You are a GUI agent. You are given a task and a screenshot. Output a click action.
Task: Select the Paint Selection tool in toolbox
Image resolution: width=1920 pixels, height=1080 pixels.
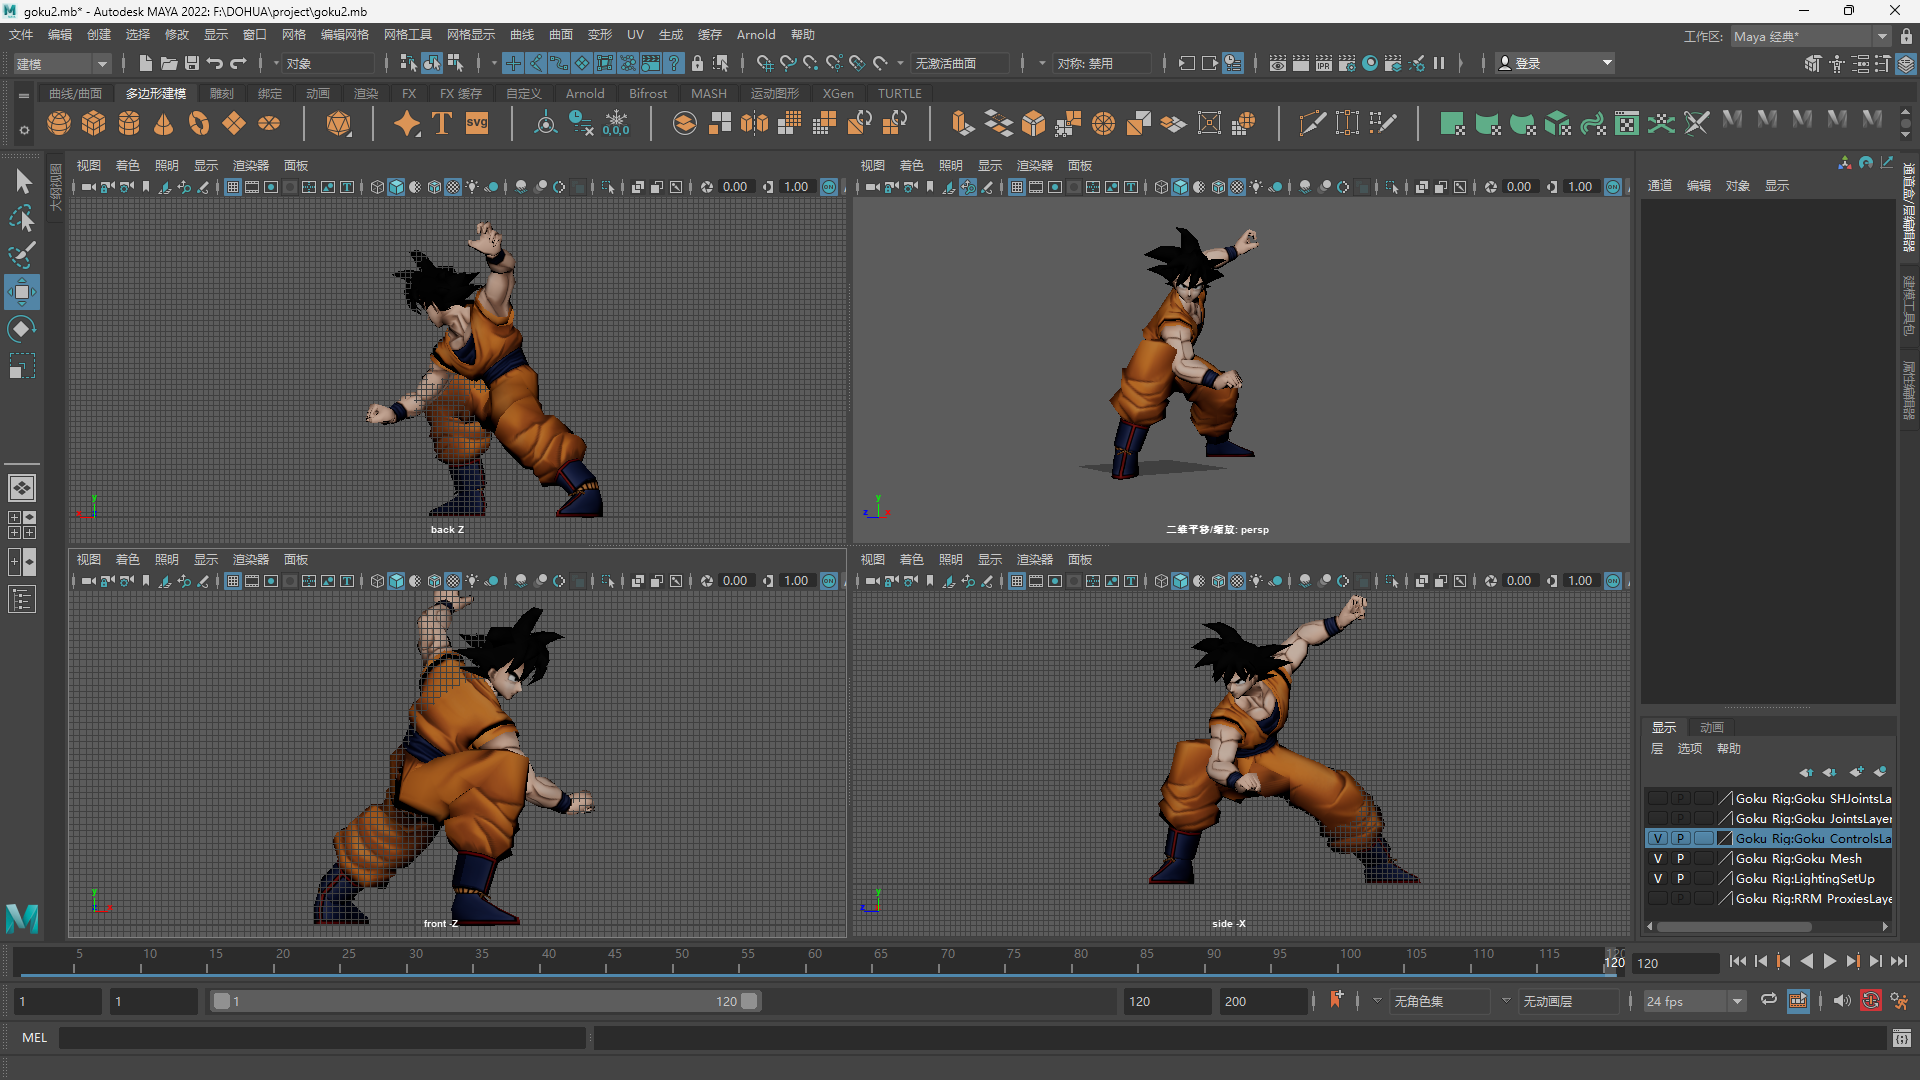[x=22, y=254]
